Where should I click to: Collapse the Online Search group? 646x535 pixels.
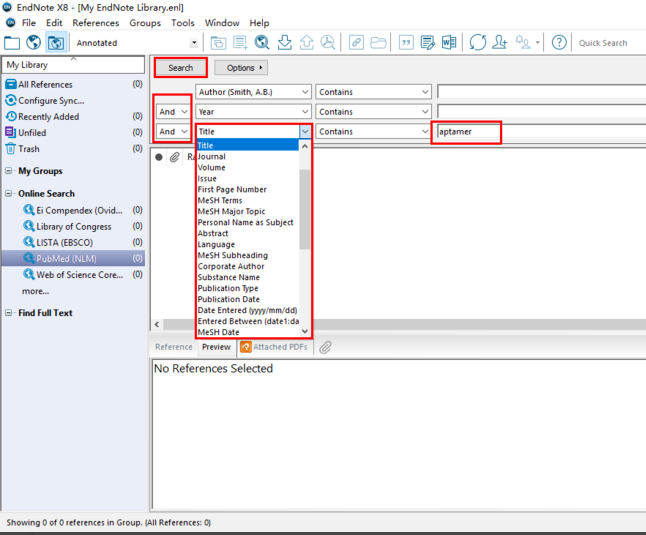[x=9, y=194]
